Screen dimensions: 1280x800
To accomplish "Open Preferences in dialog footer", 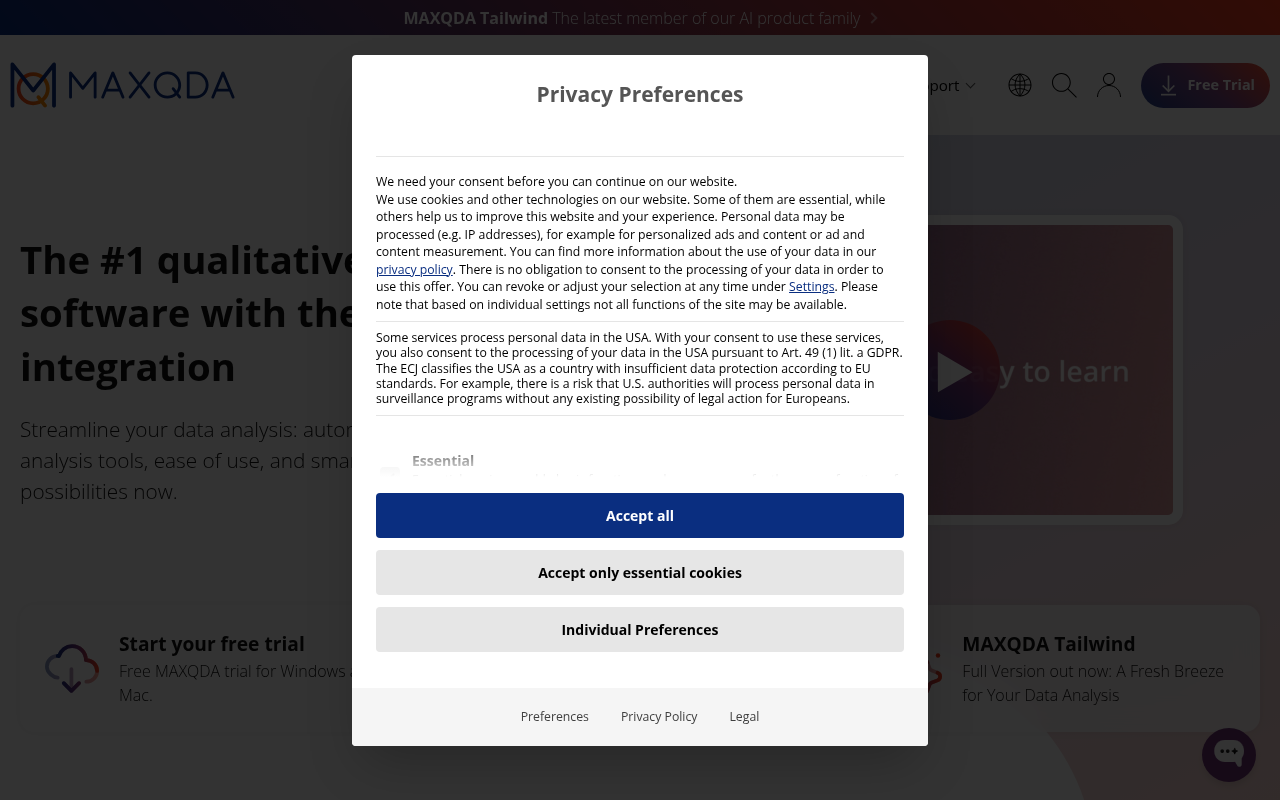I will 555,717.
